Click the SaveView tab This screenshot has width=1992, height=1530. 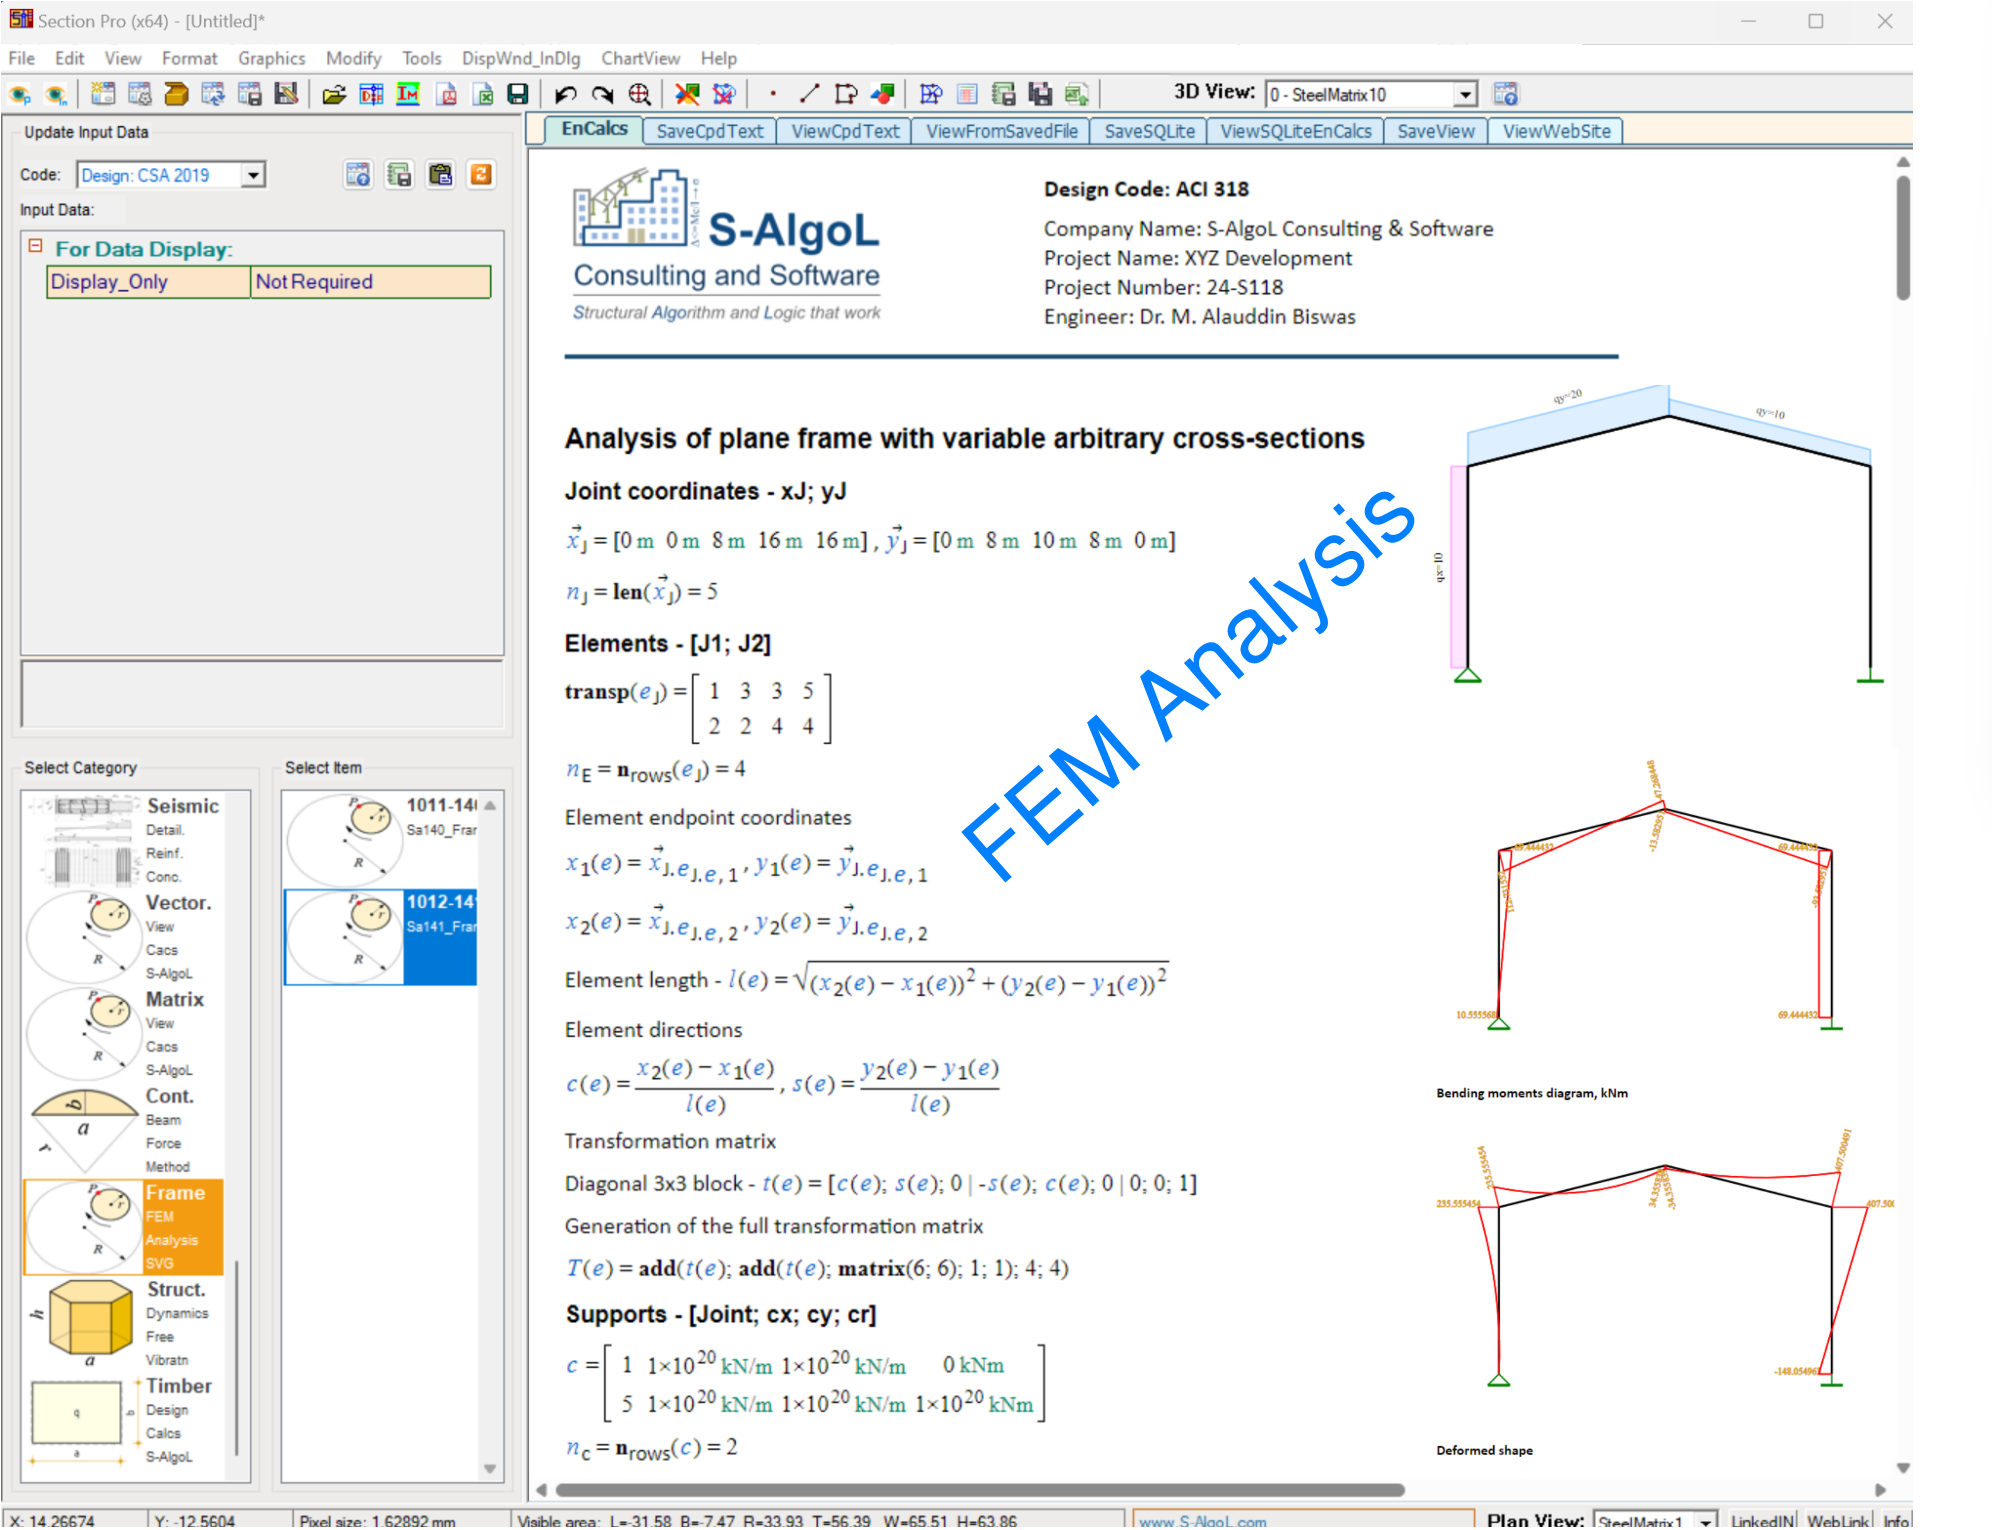1435,131
